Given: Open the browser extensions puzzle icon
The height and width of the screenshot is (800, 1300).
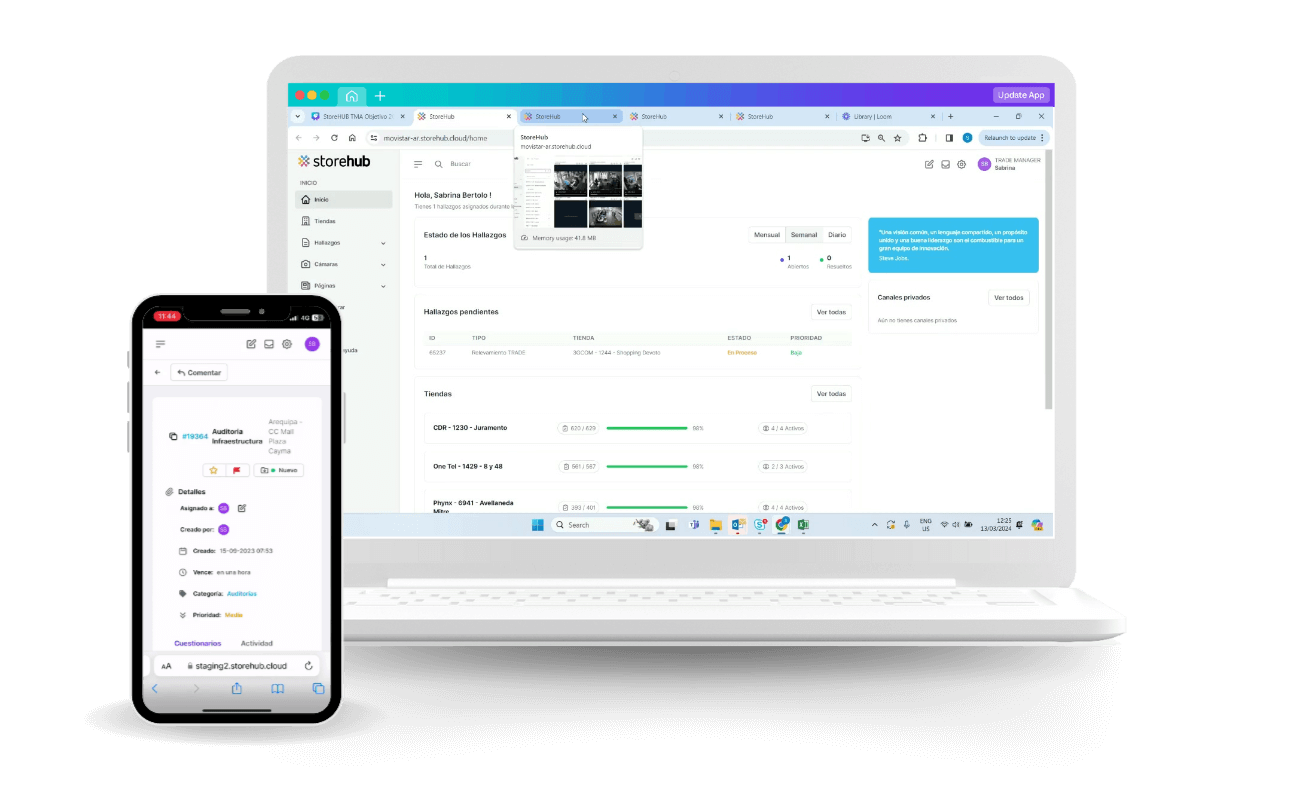Looking at the screenshot, I should (922, 138).
